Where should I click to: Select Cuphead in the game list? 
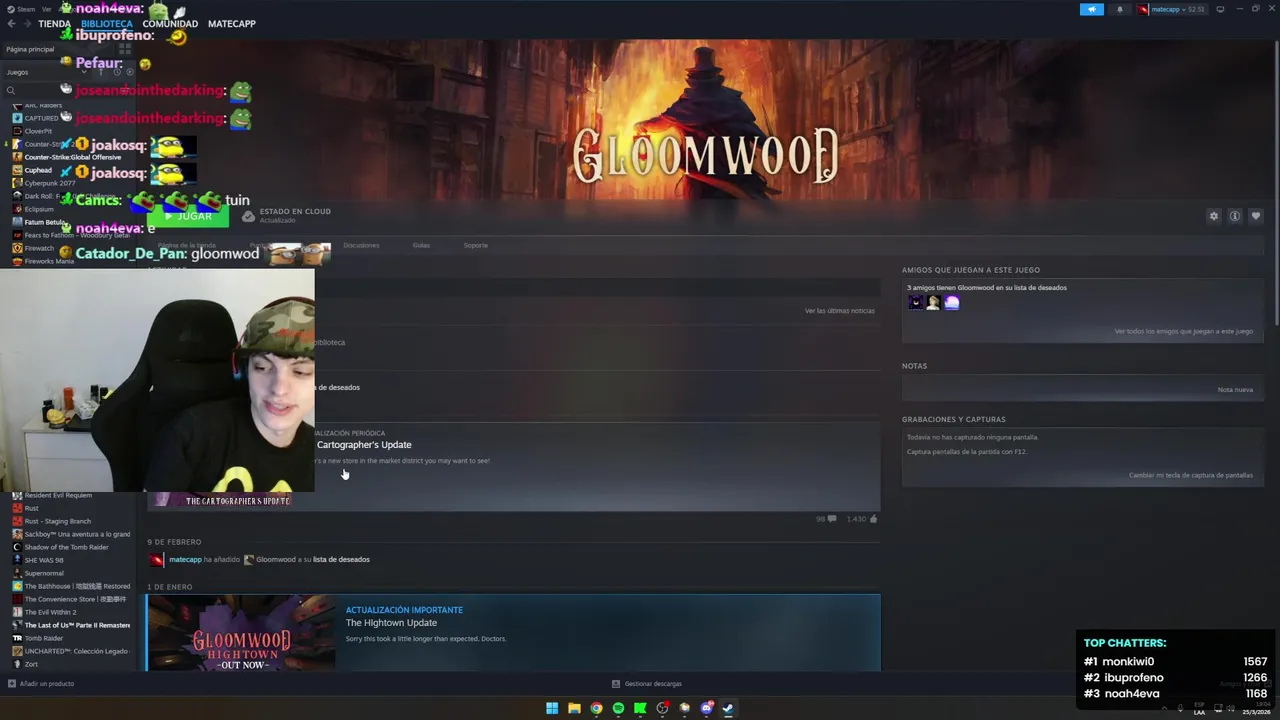tap(38, 170)
